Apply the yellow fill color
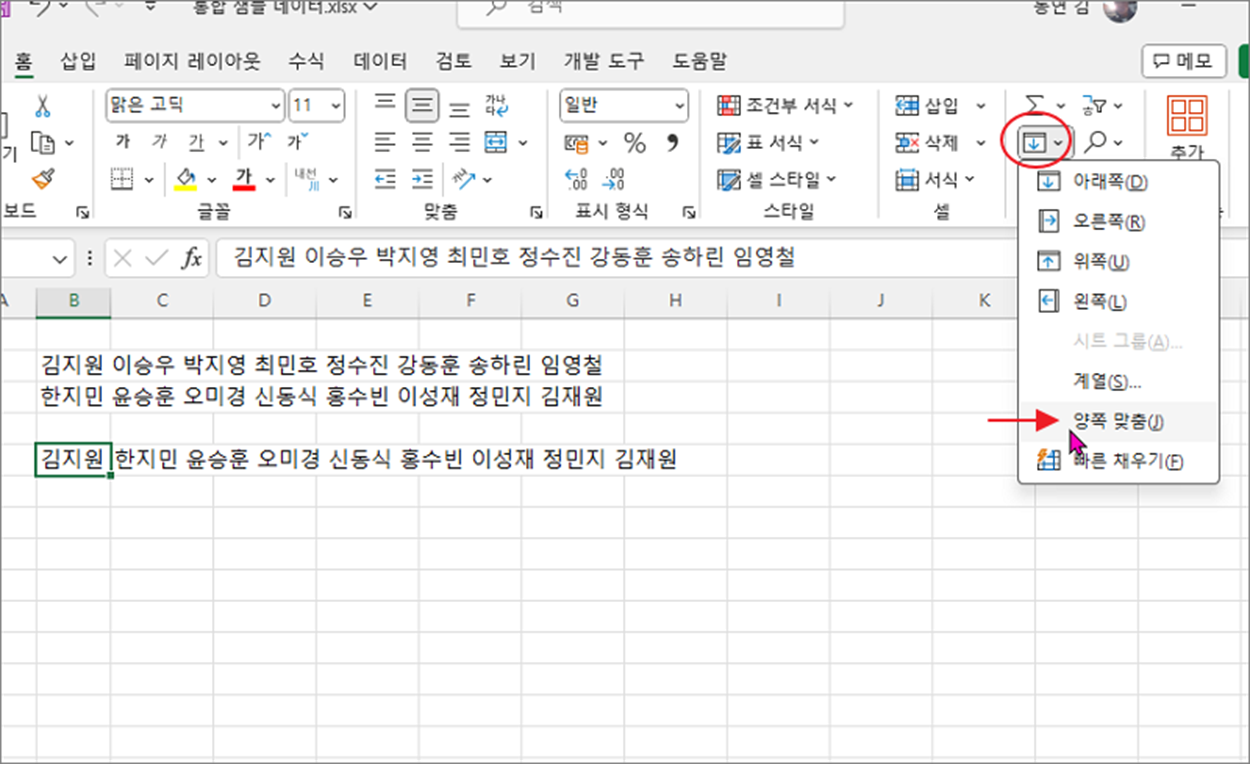The image size is (1250, 764). coord(186,179)
